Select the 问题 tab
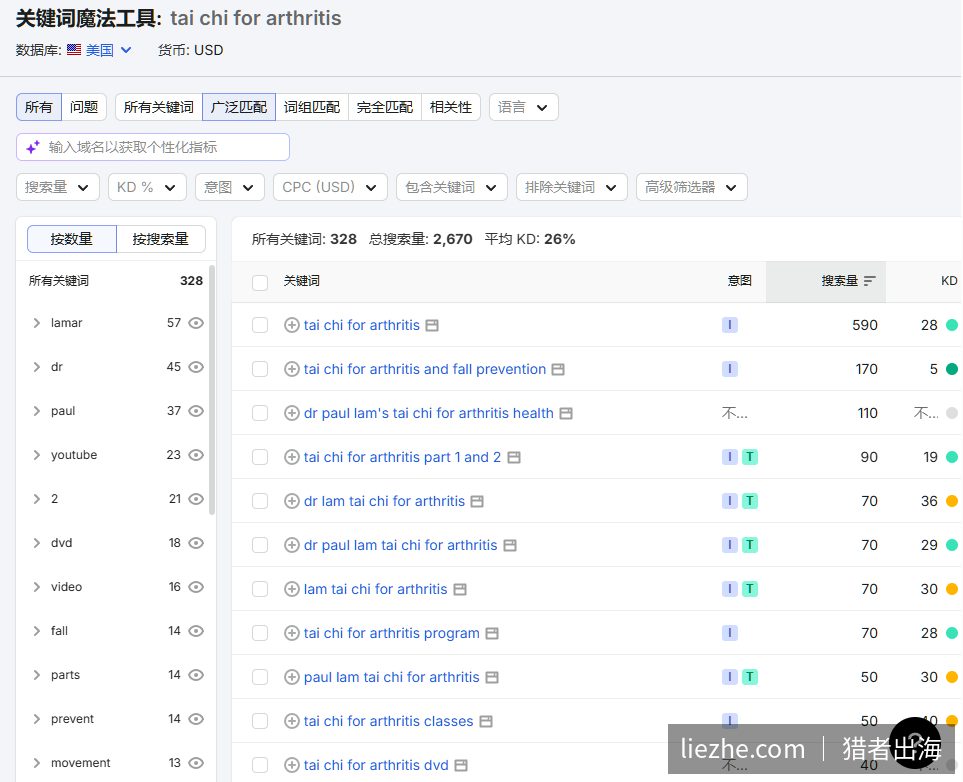Screen dimensions: 963x782 [x=84, y=108]
